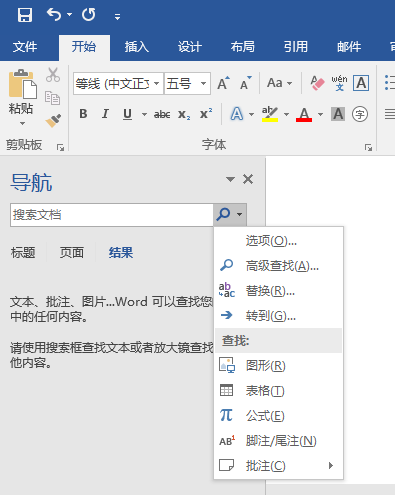
Task: Open font color dropdown arrow
Action: [x=320, y=114]
